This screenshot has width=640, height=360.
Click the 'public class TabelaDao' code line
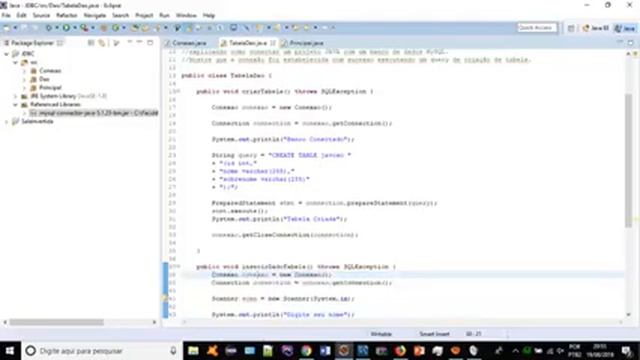(x=226, y=76)
